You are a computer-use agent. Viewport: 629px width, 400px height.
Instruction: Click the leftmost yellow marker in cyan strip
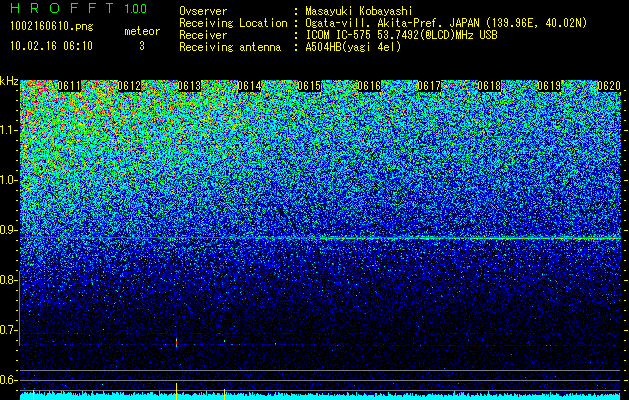coord(33,395)
